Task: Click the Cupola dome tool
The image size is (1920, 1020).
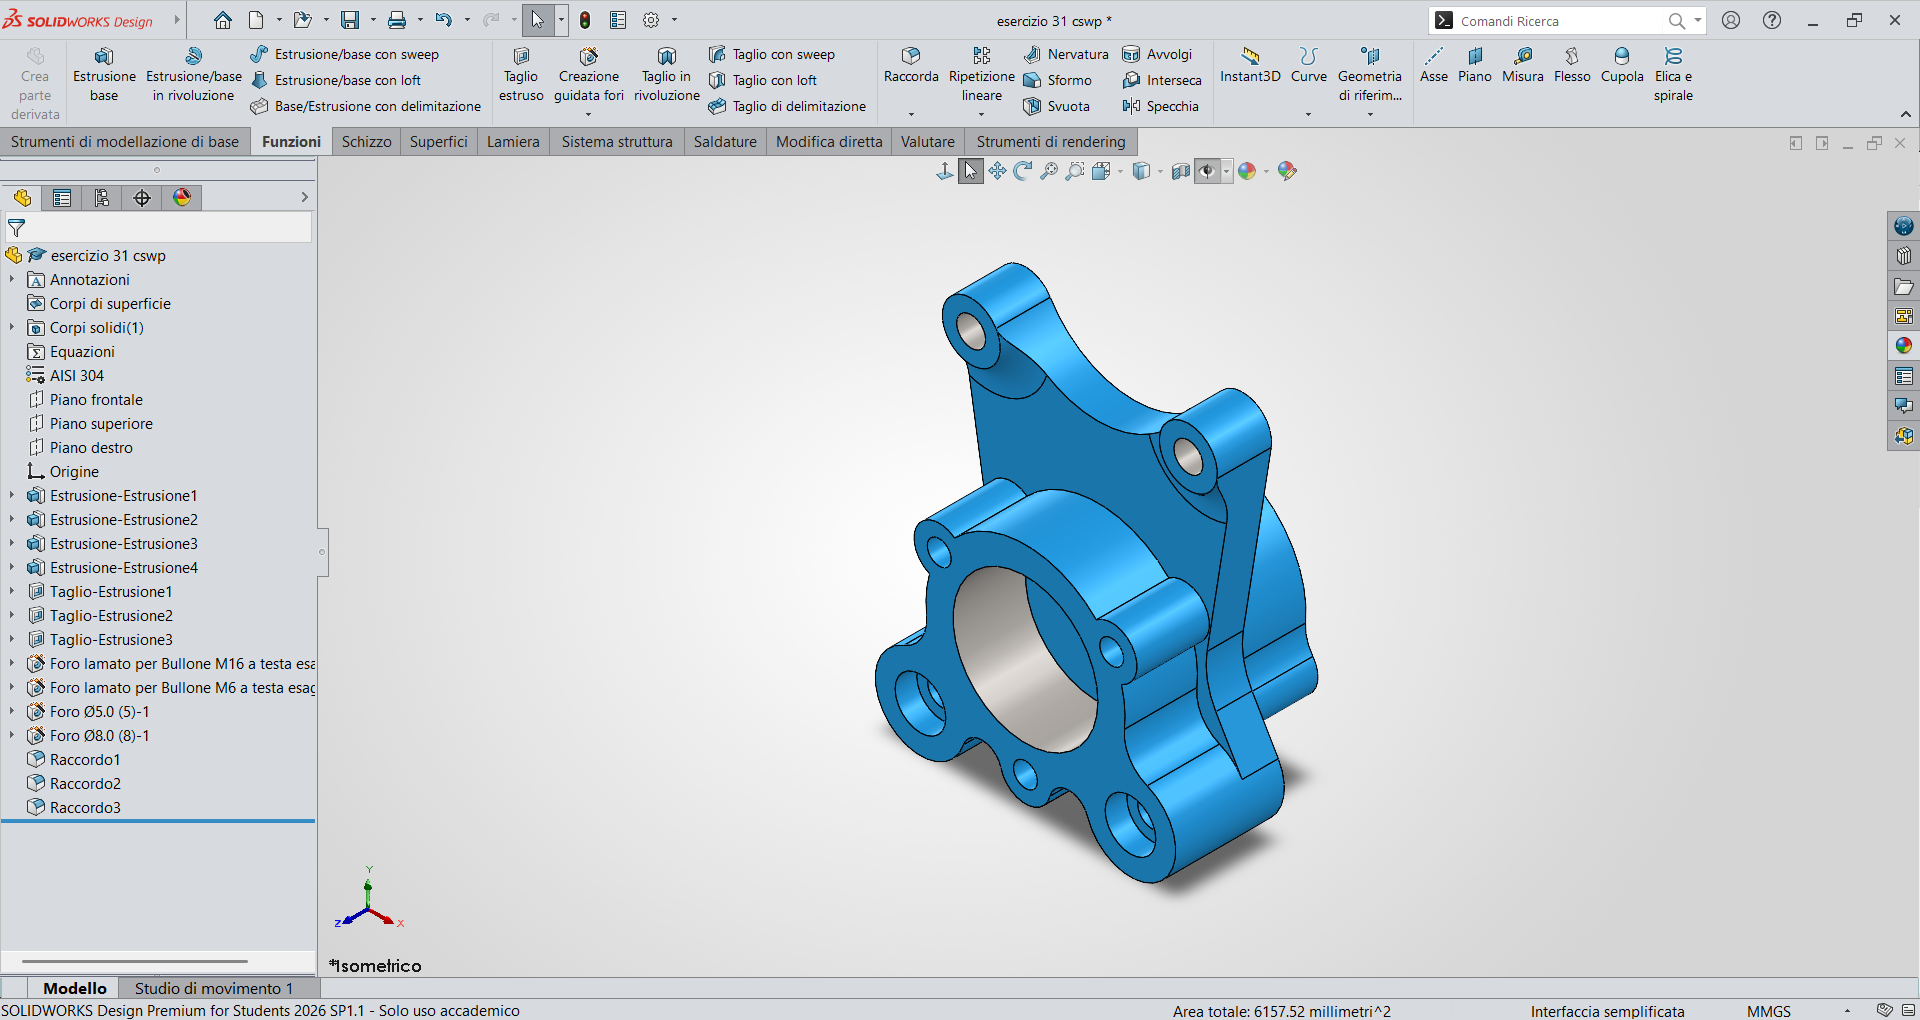Action: pos(1621,65)
